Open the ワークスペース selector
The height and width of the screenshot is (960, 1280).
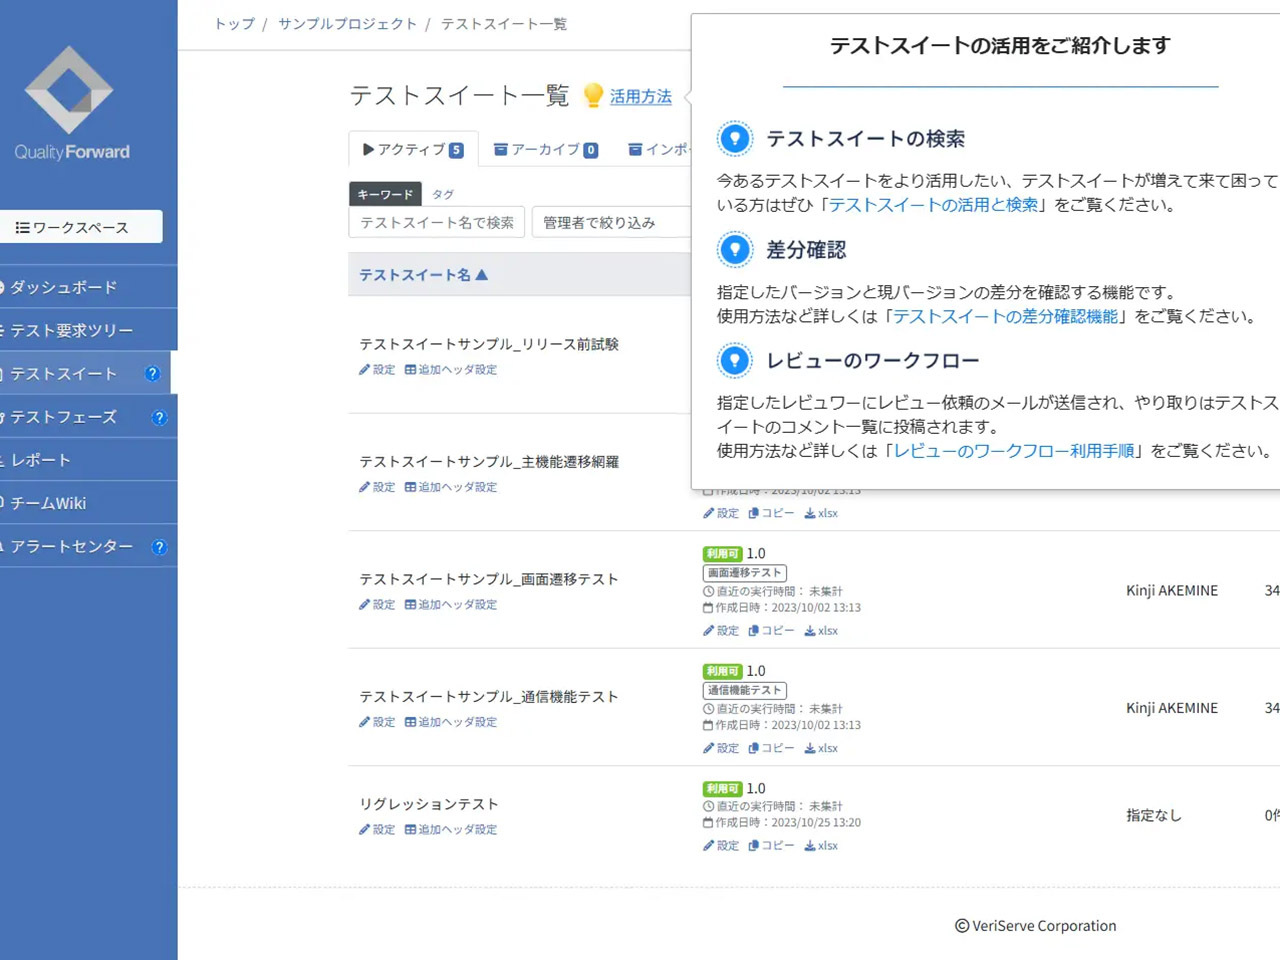[x=81, y=227]
